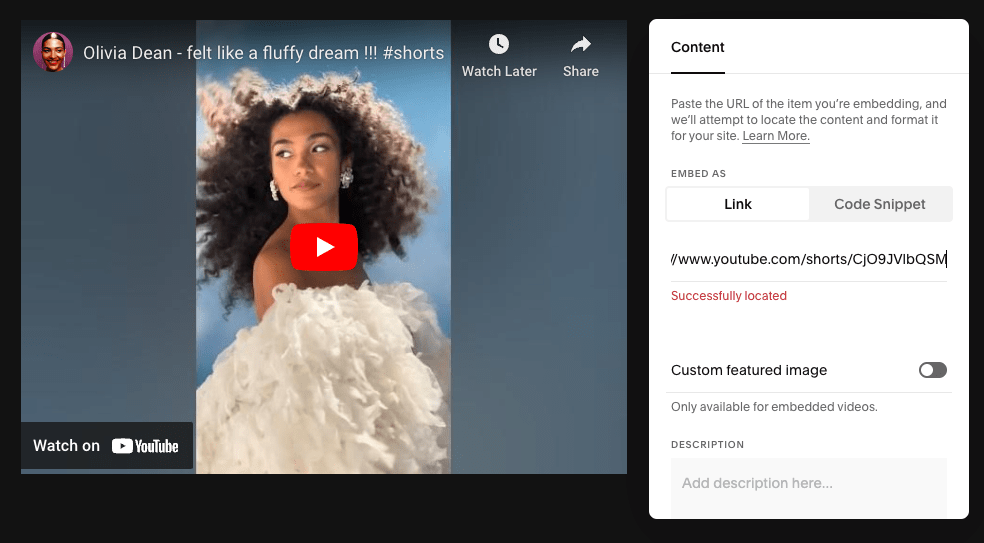
Task: Open the video title link
Action: (x=264, y=53)
